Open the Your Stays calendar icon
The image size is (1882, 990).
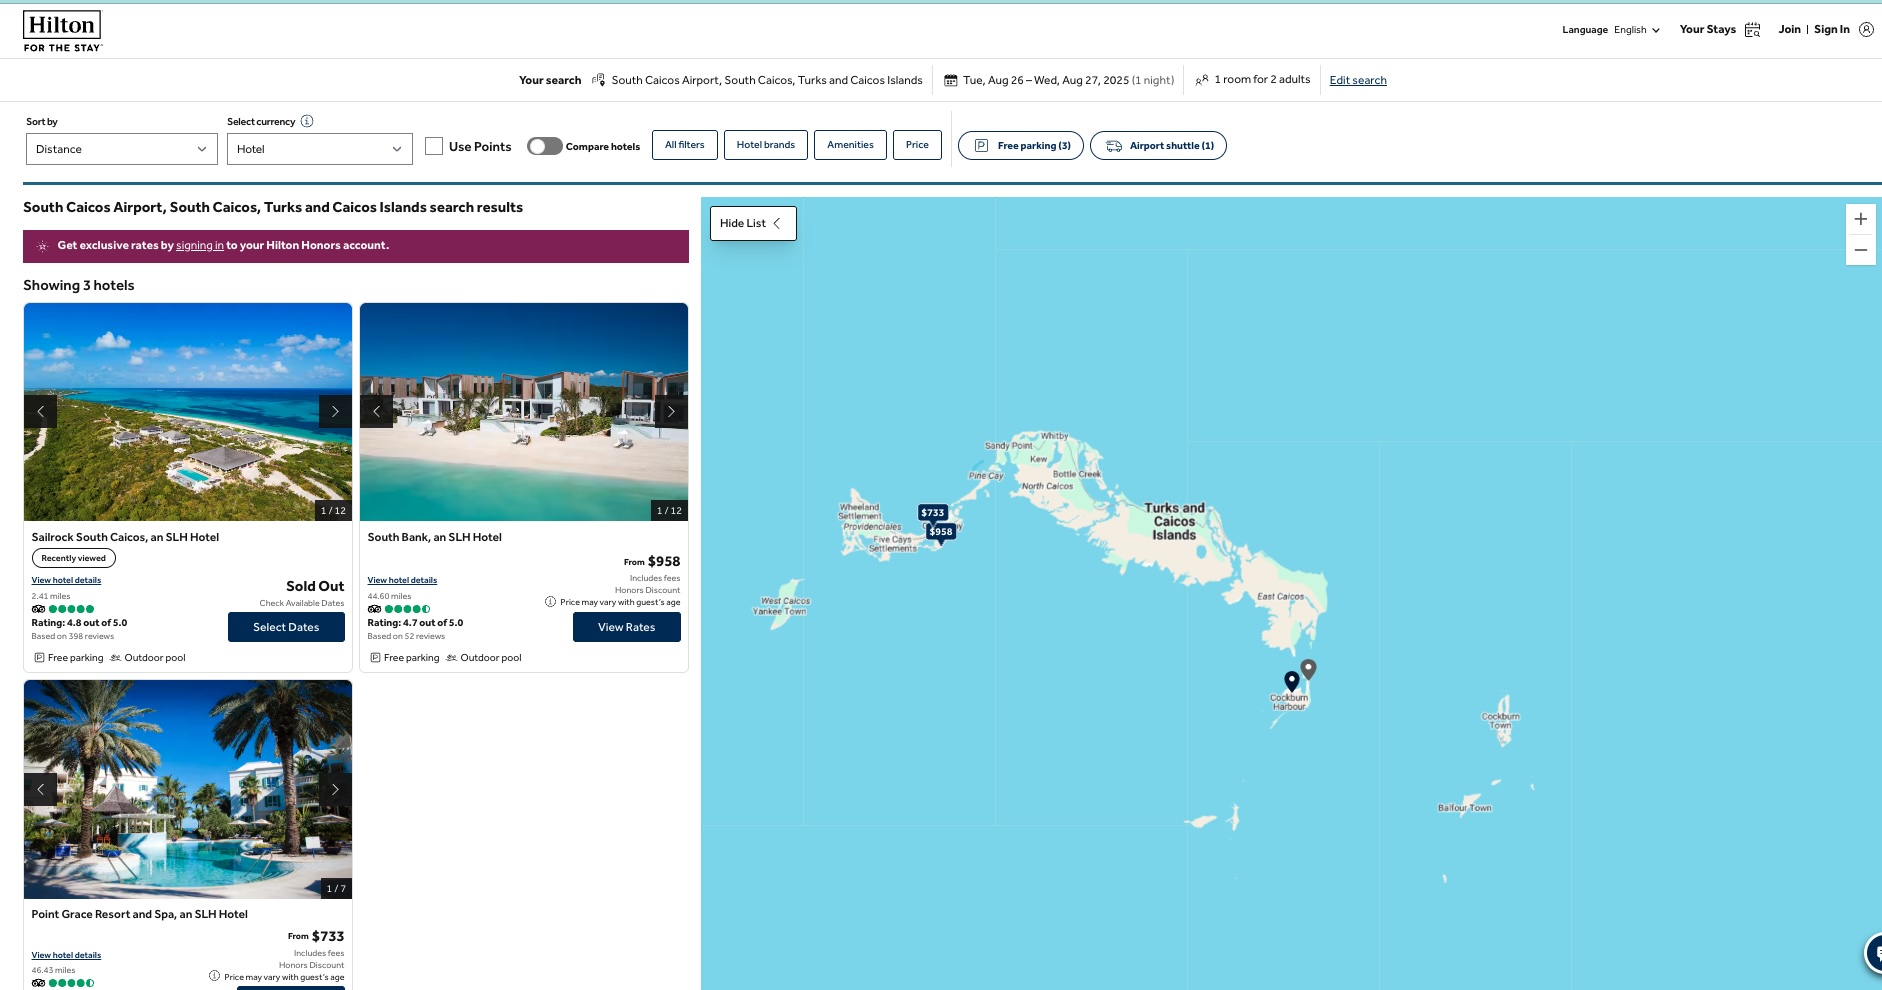pos(1752,30)
